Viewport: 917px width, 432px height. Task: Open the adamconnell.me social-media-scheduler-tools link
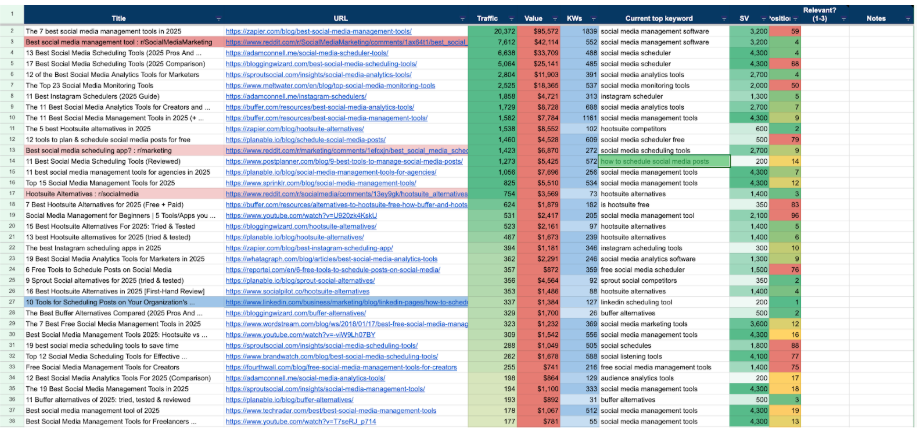(307, 53)
